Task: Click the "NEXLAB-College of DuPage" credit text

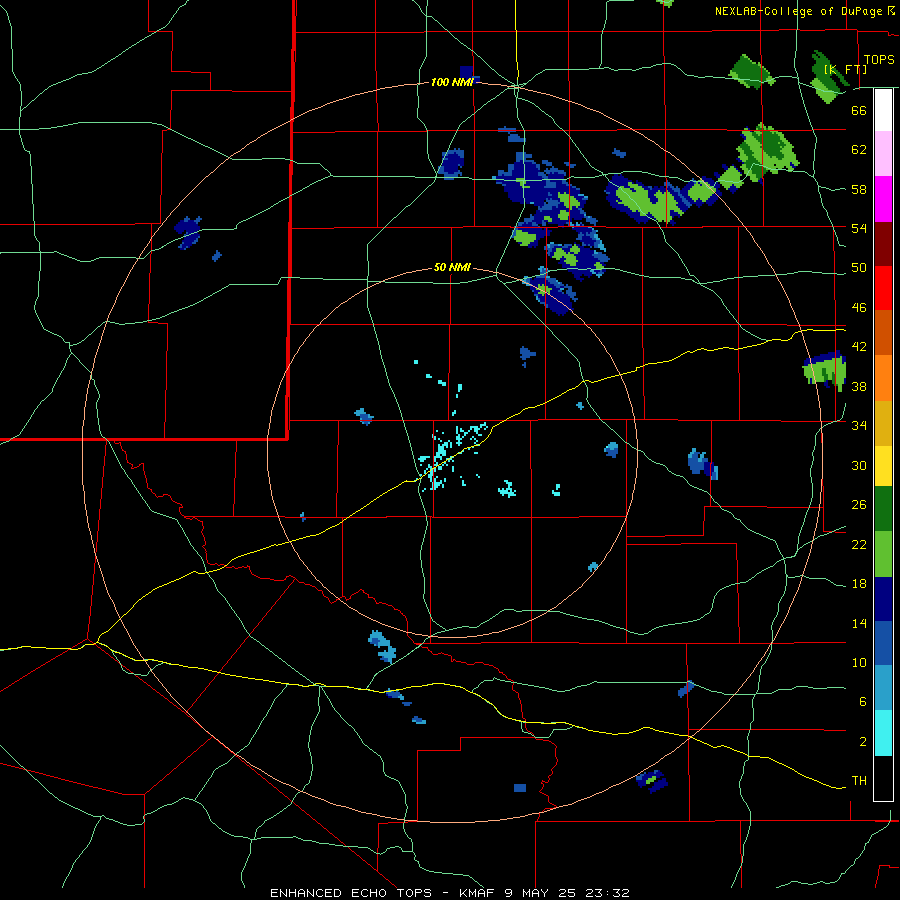Action: [798, 11]
